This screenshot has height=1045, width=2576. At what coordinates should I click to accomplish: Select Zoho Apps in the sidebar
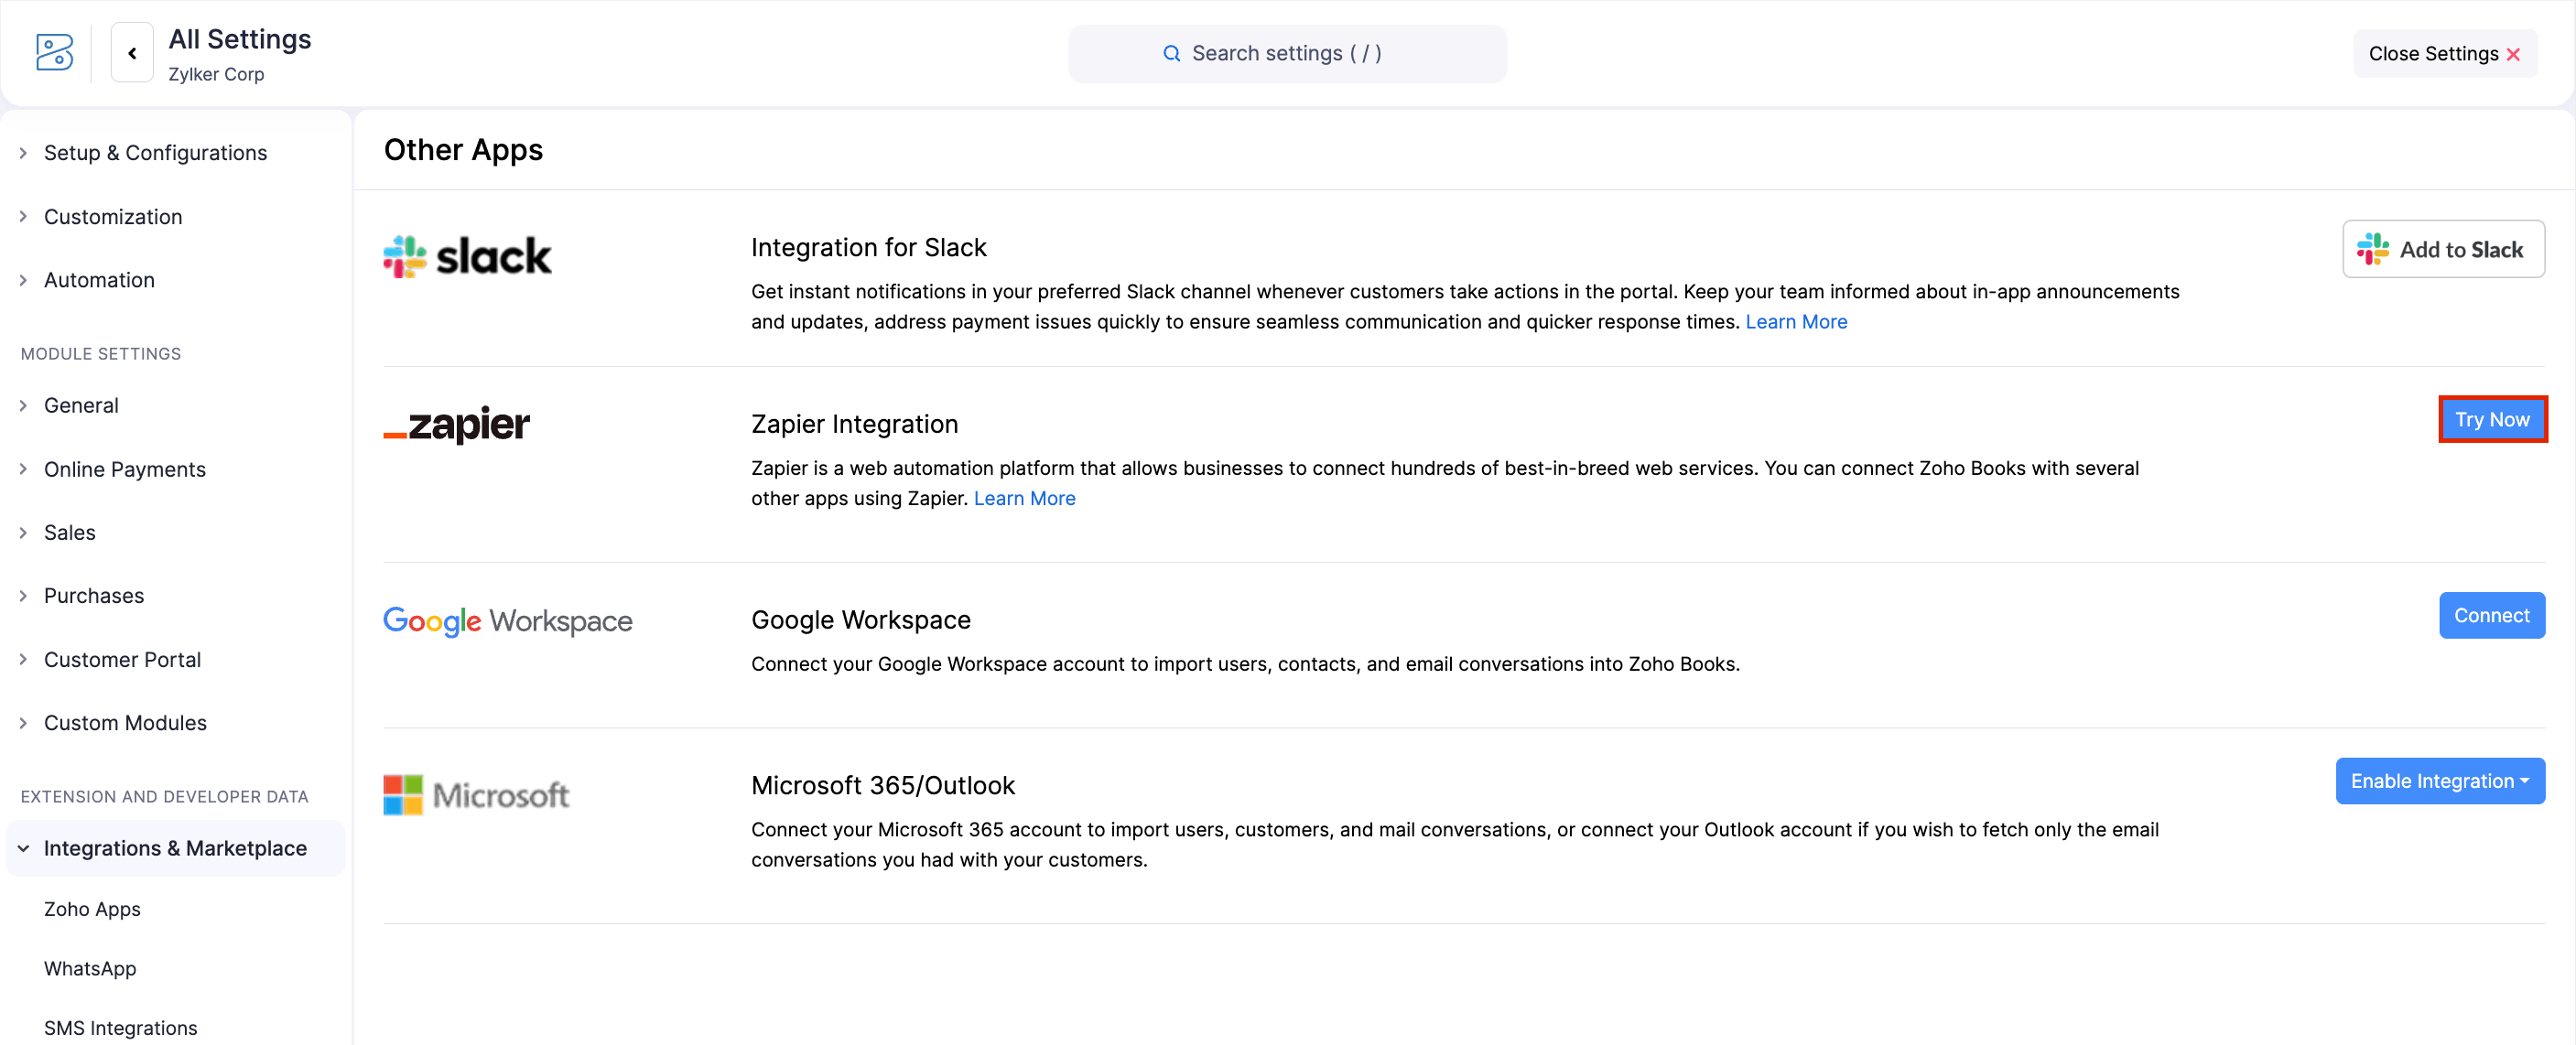click(92, 909)
